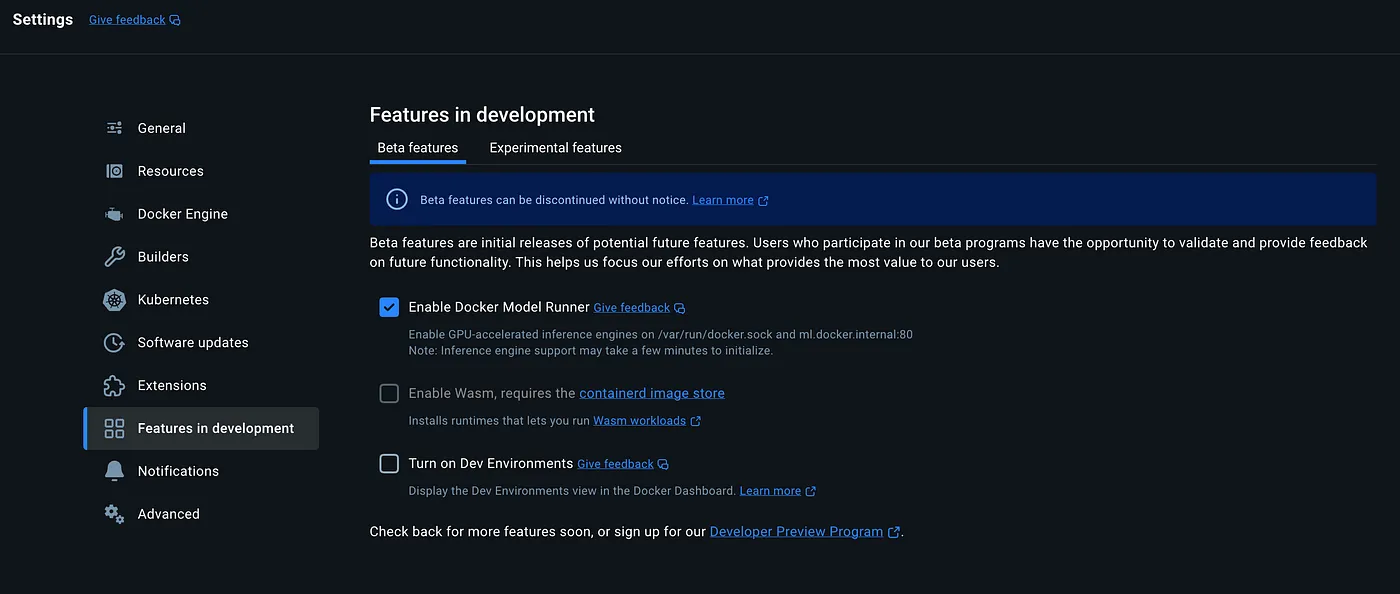Click text mentioning /var/run/docker.sock
Viewport: 1400px width, 594px height.
click(x=661, y=335)
